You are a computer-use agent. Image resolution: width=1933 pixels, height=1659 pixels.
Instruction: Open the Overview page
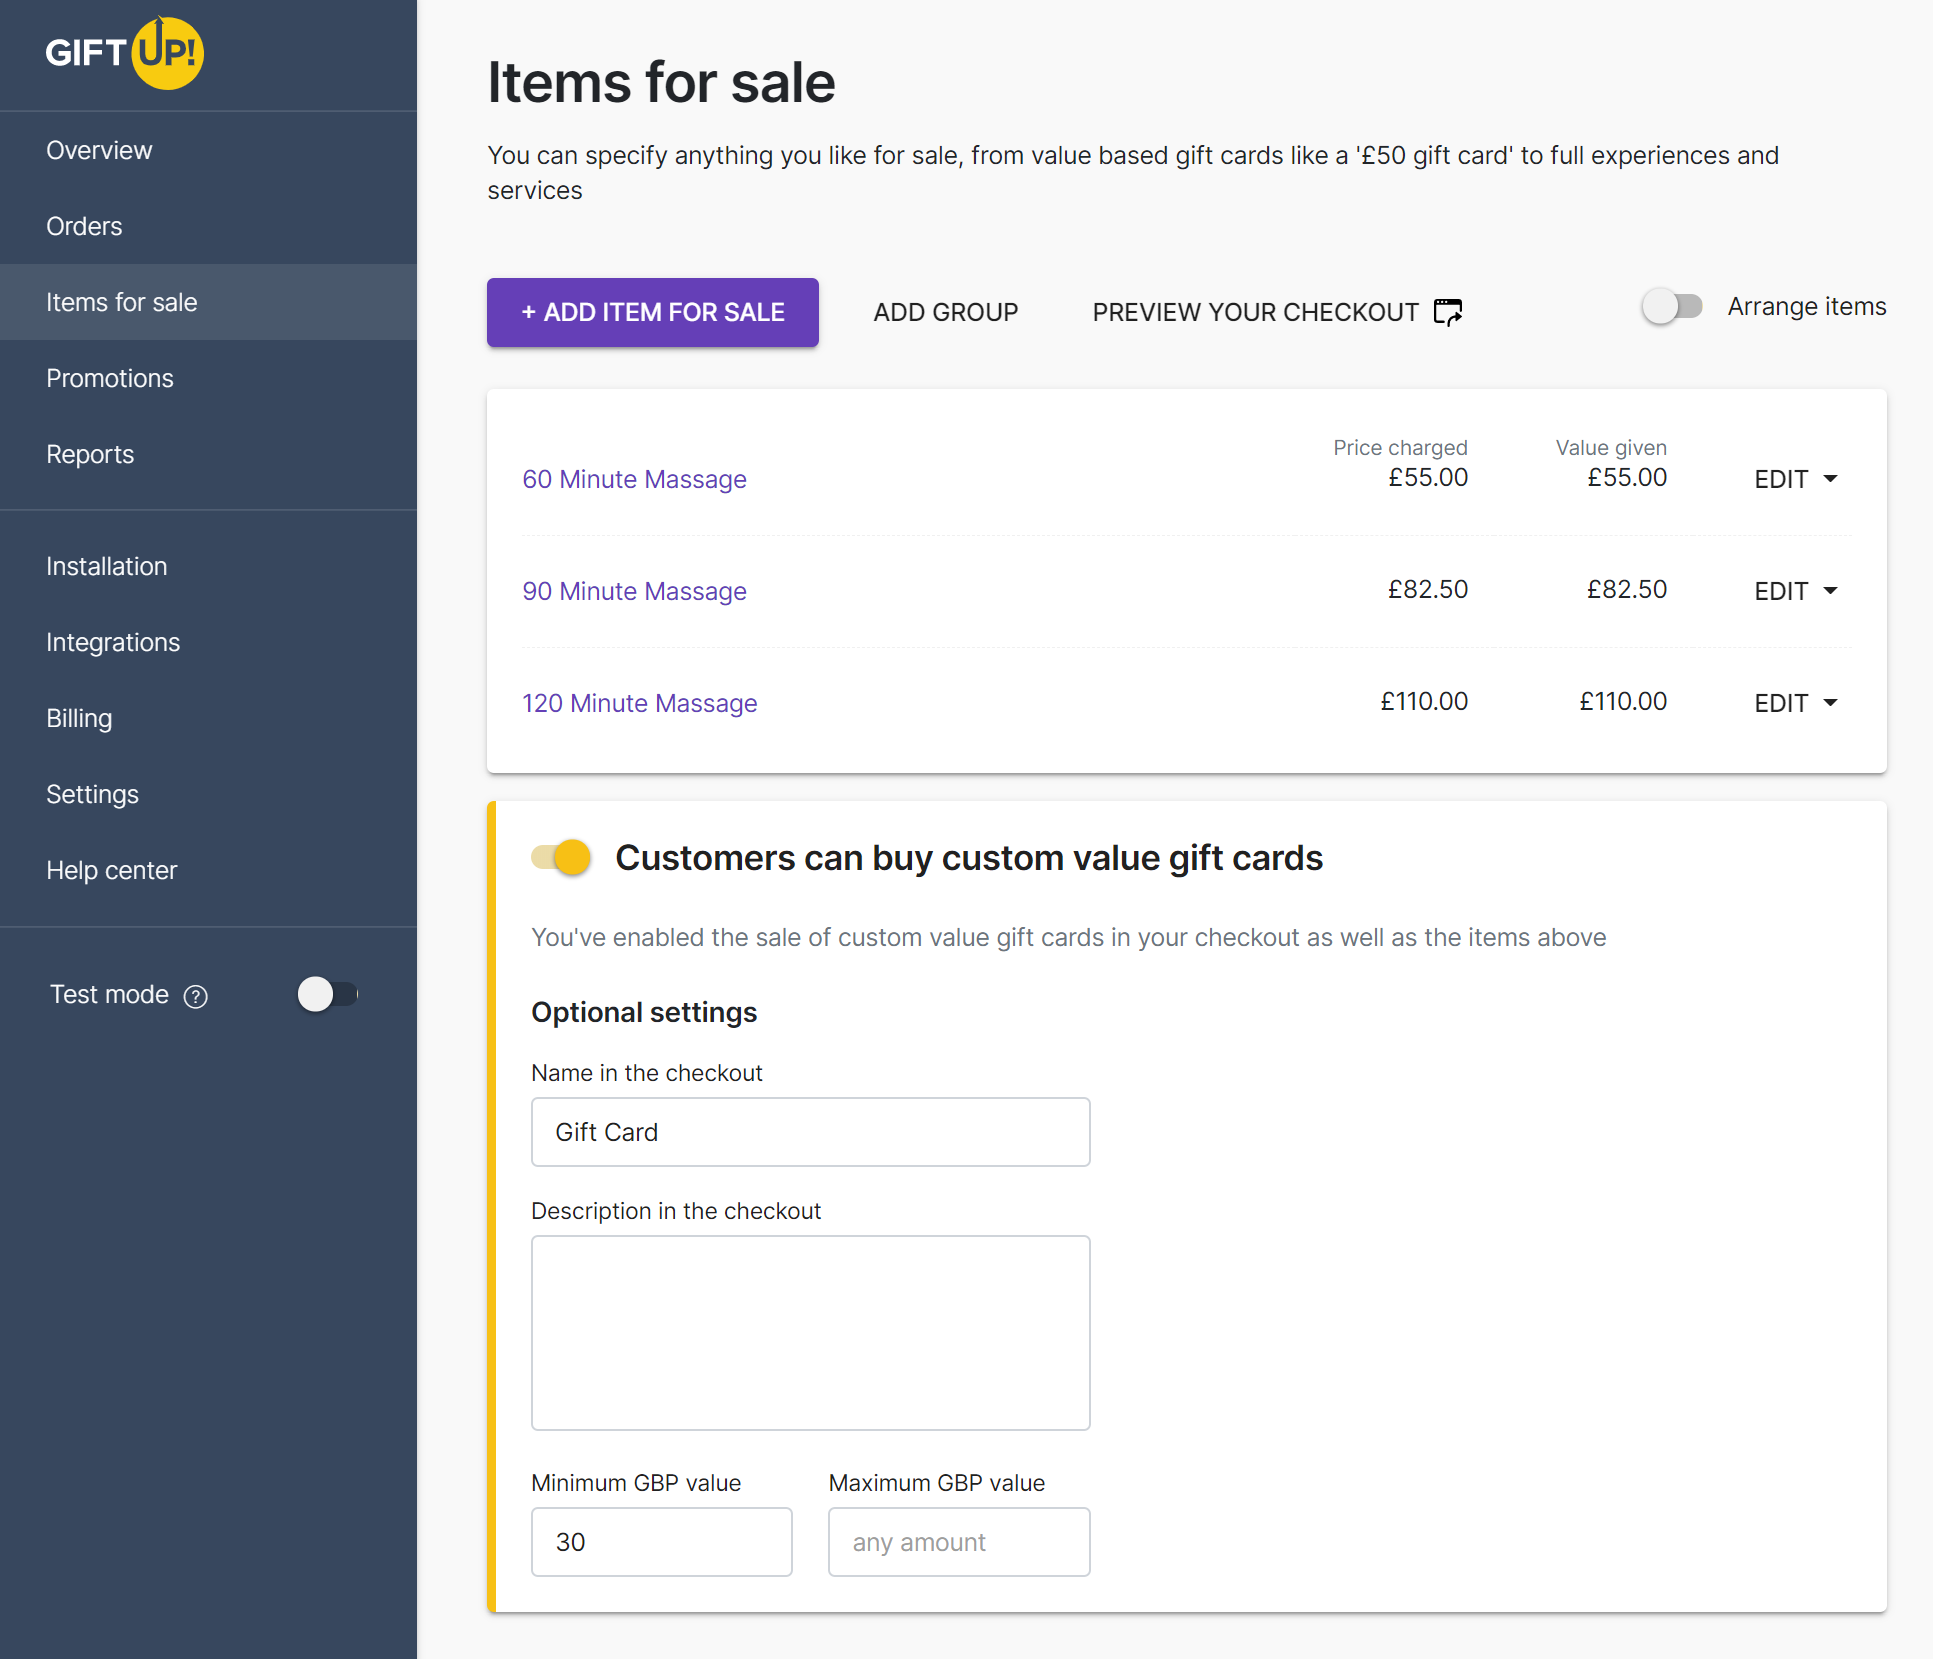pos(208,150)
